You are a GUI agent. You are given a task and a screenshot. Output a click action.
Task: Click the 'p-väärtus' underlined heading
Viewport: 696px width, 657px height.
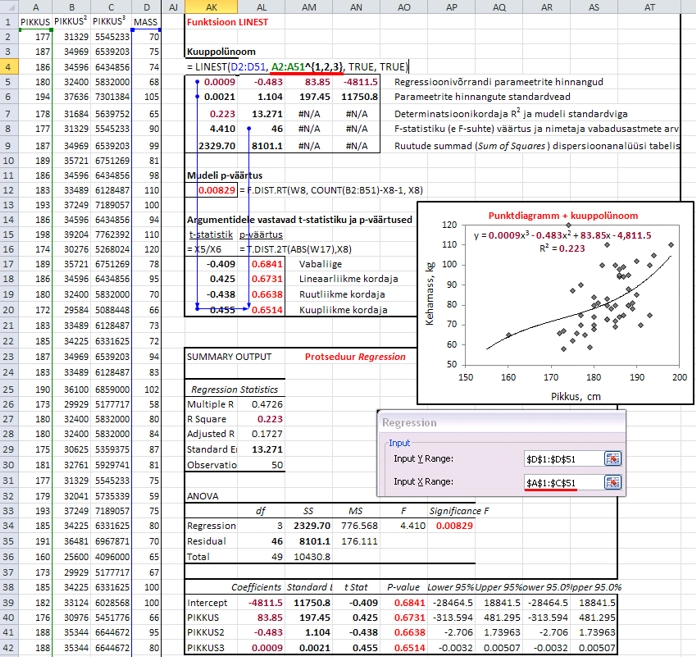click(261, 234)
